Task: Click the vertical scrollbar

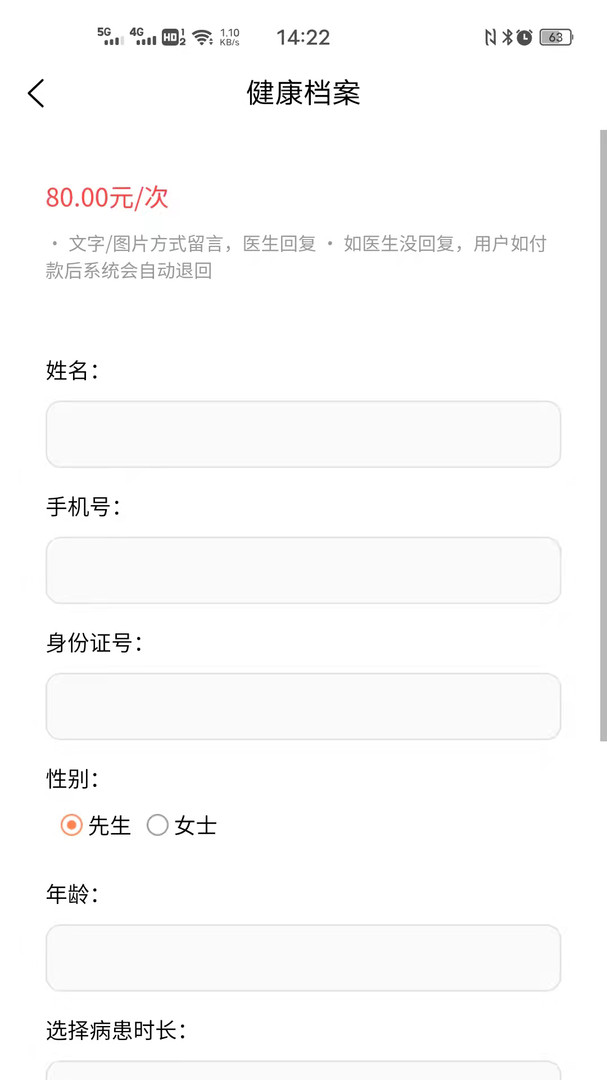Action: pyautogui.click(x=603, y=435)
